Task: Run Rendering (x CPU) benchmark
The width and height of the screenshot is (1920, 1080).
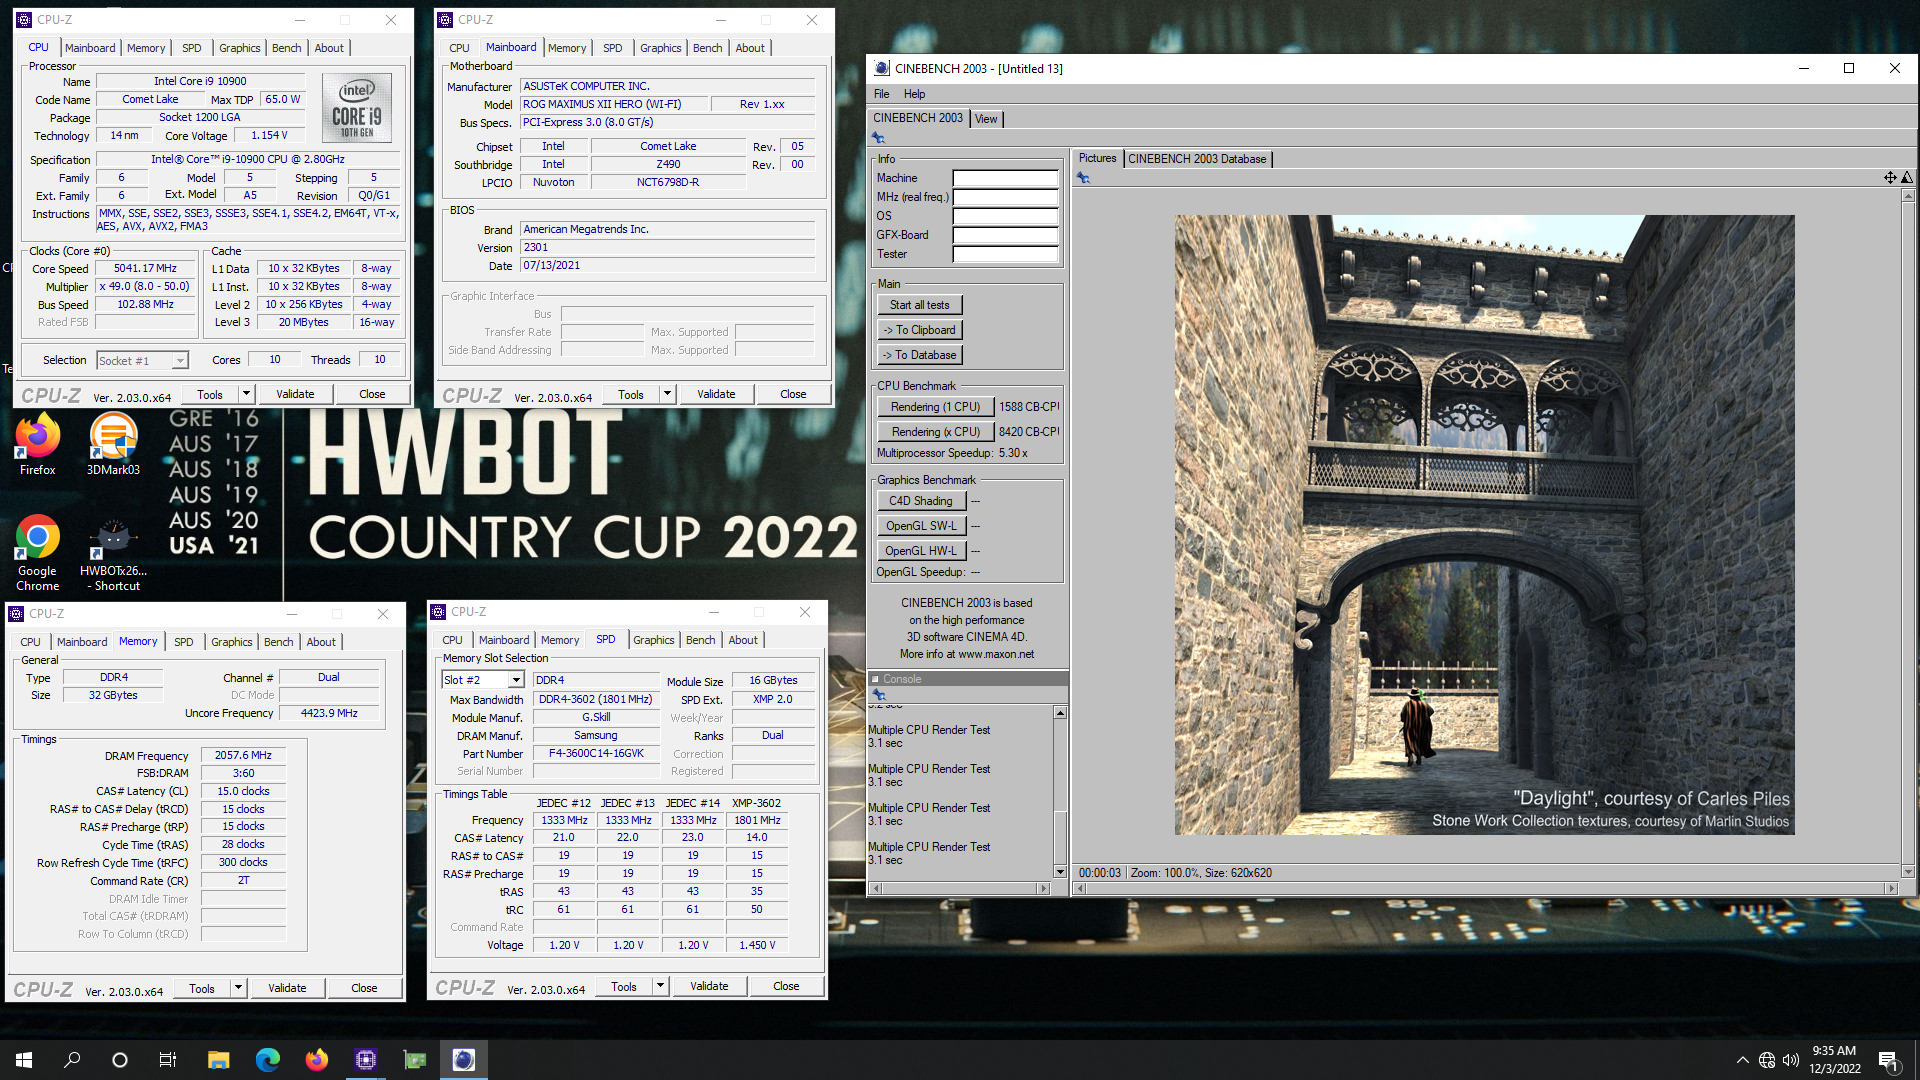Action: click(x=936, y=432)
